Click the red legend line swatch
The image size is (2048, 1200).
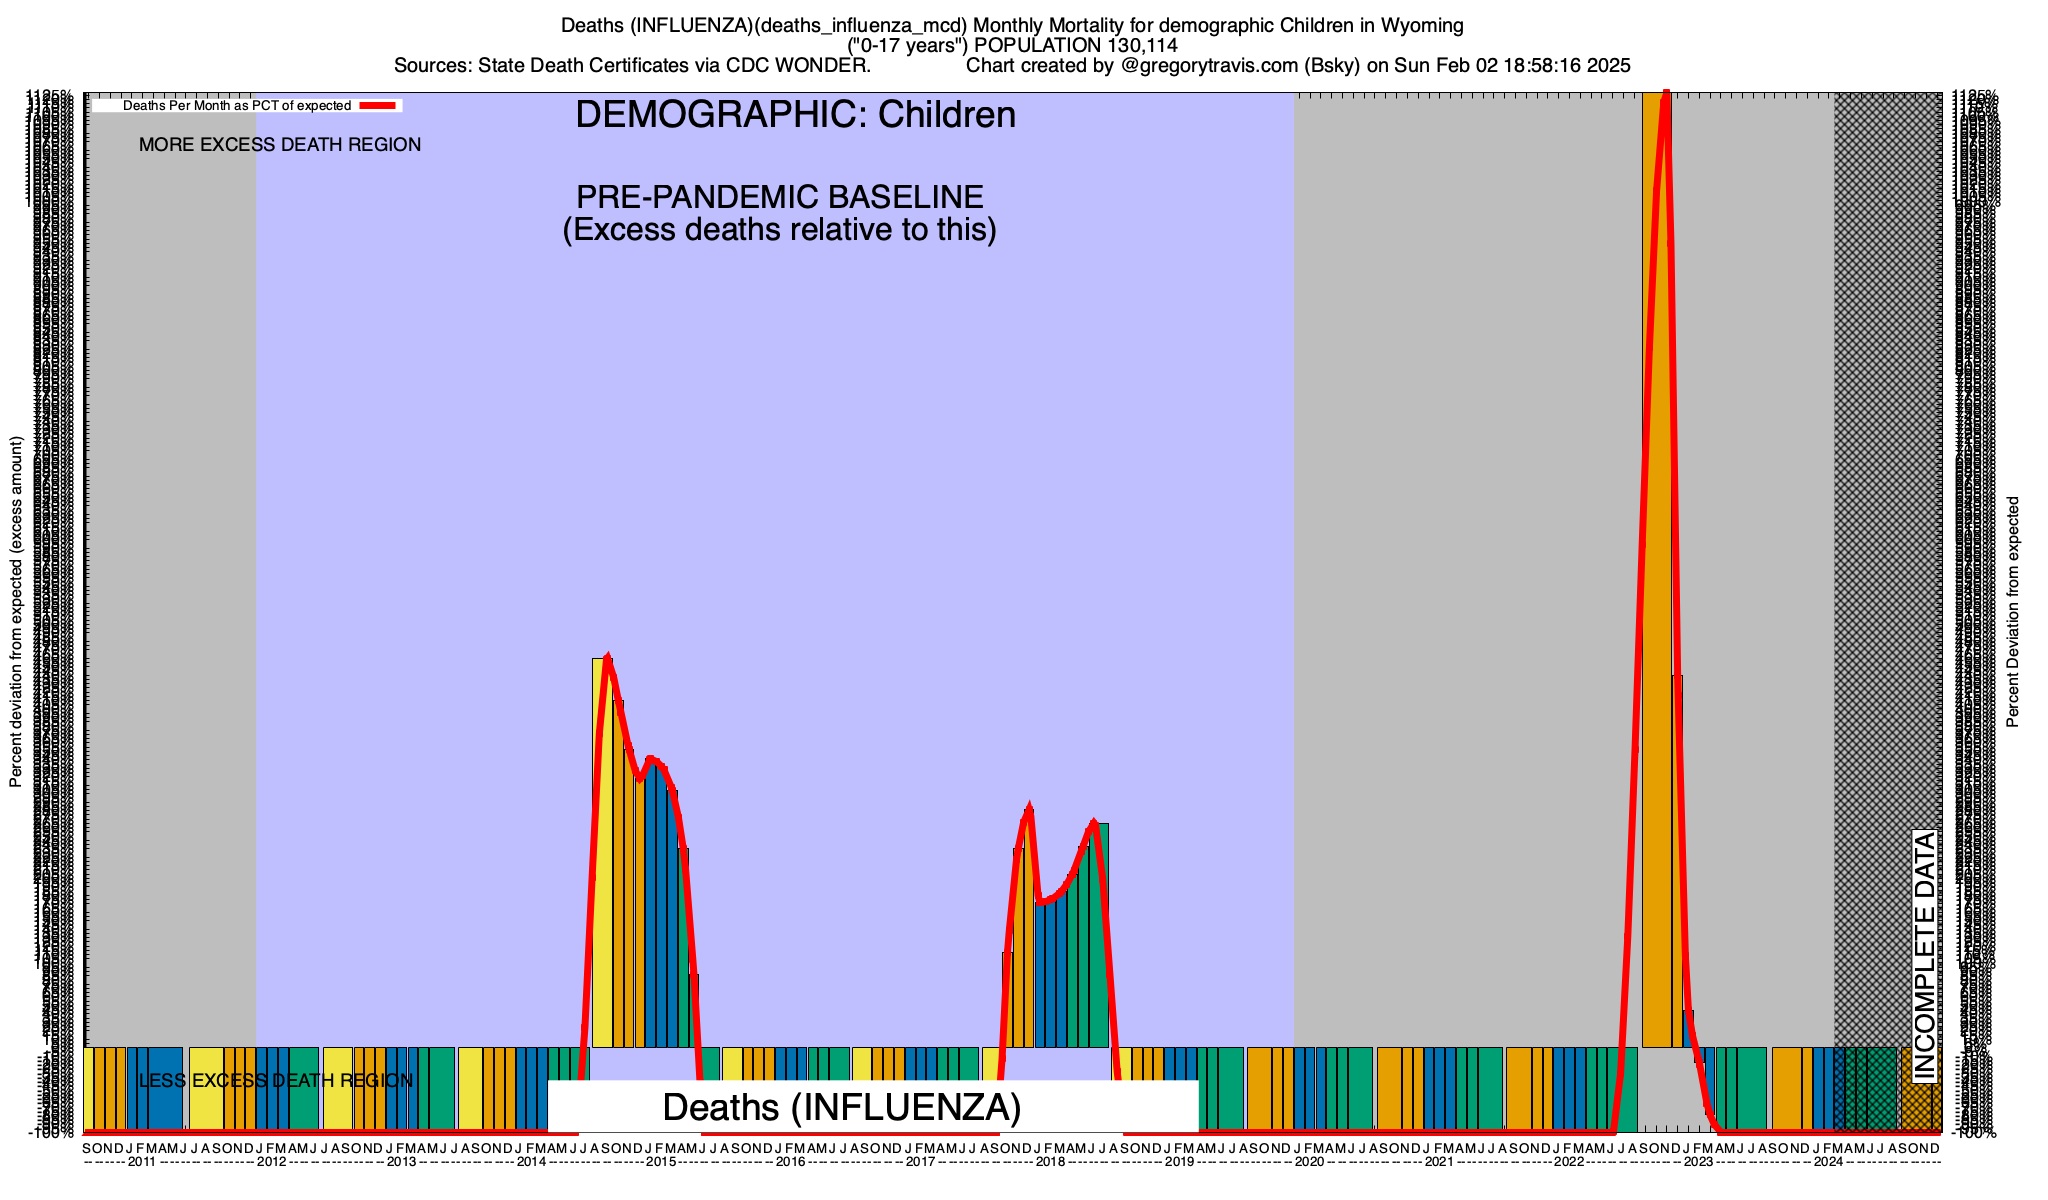point(379,105)
